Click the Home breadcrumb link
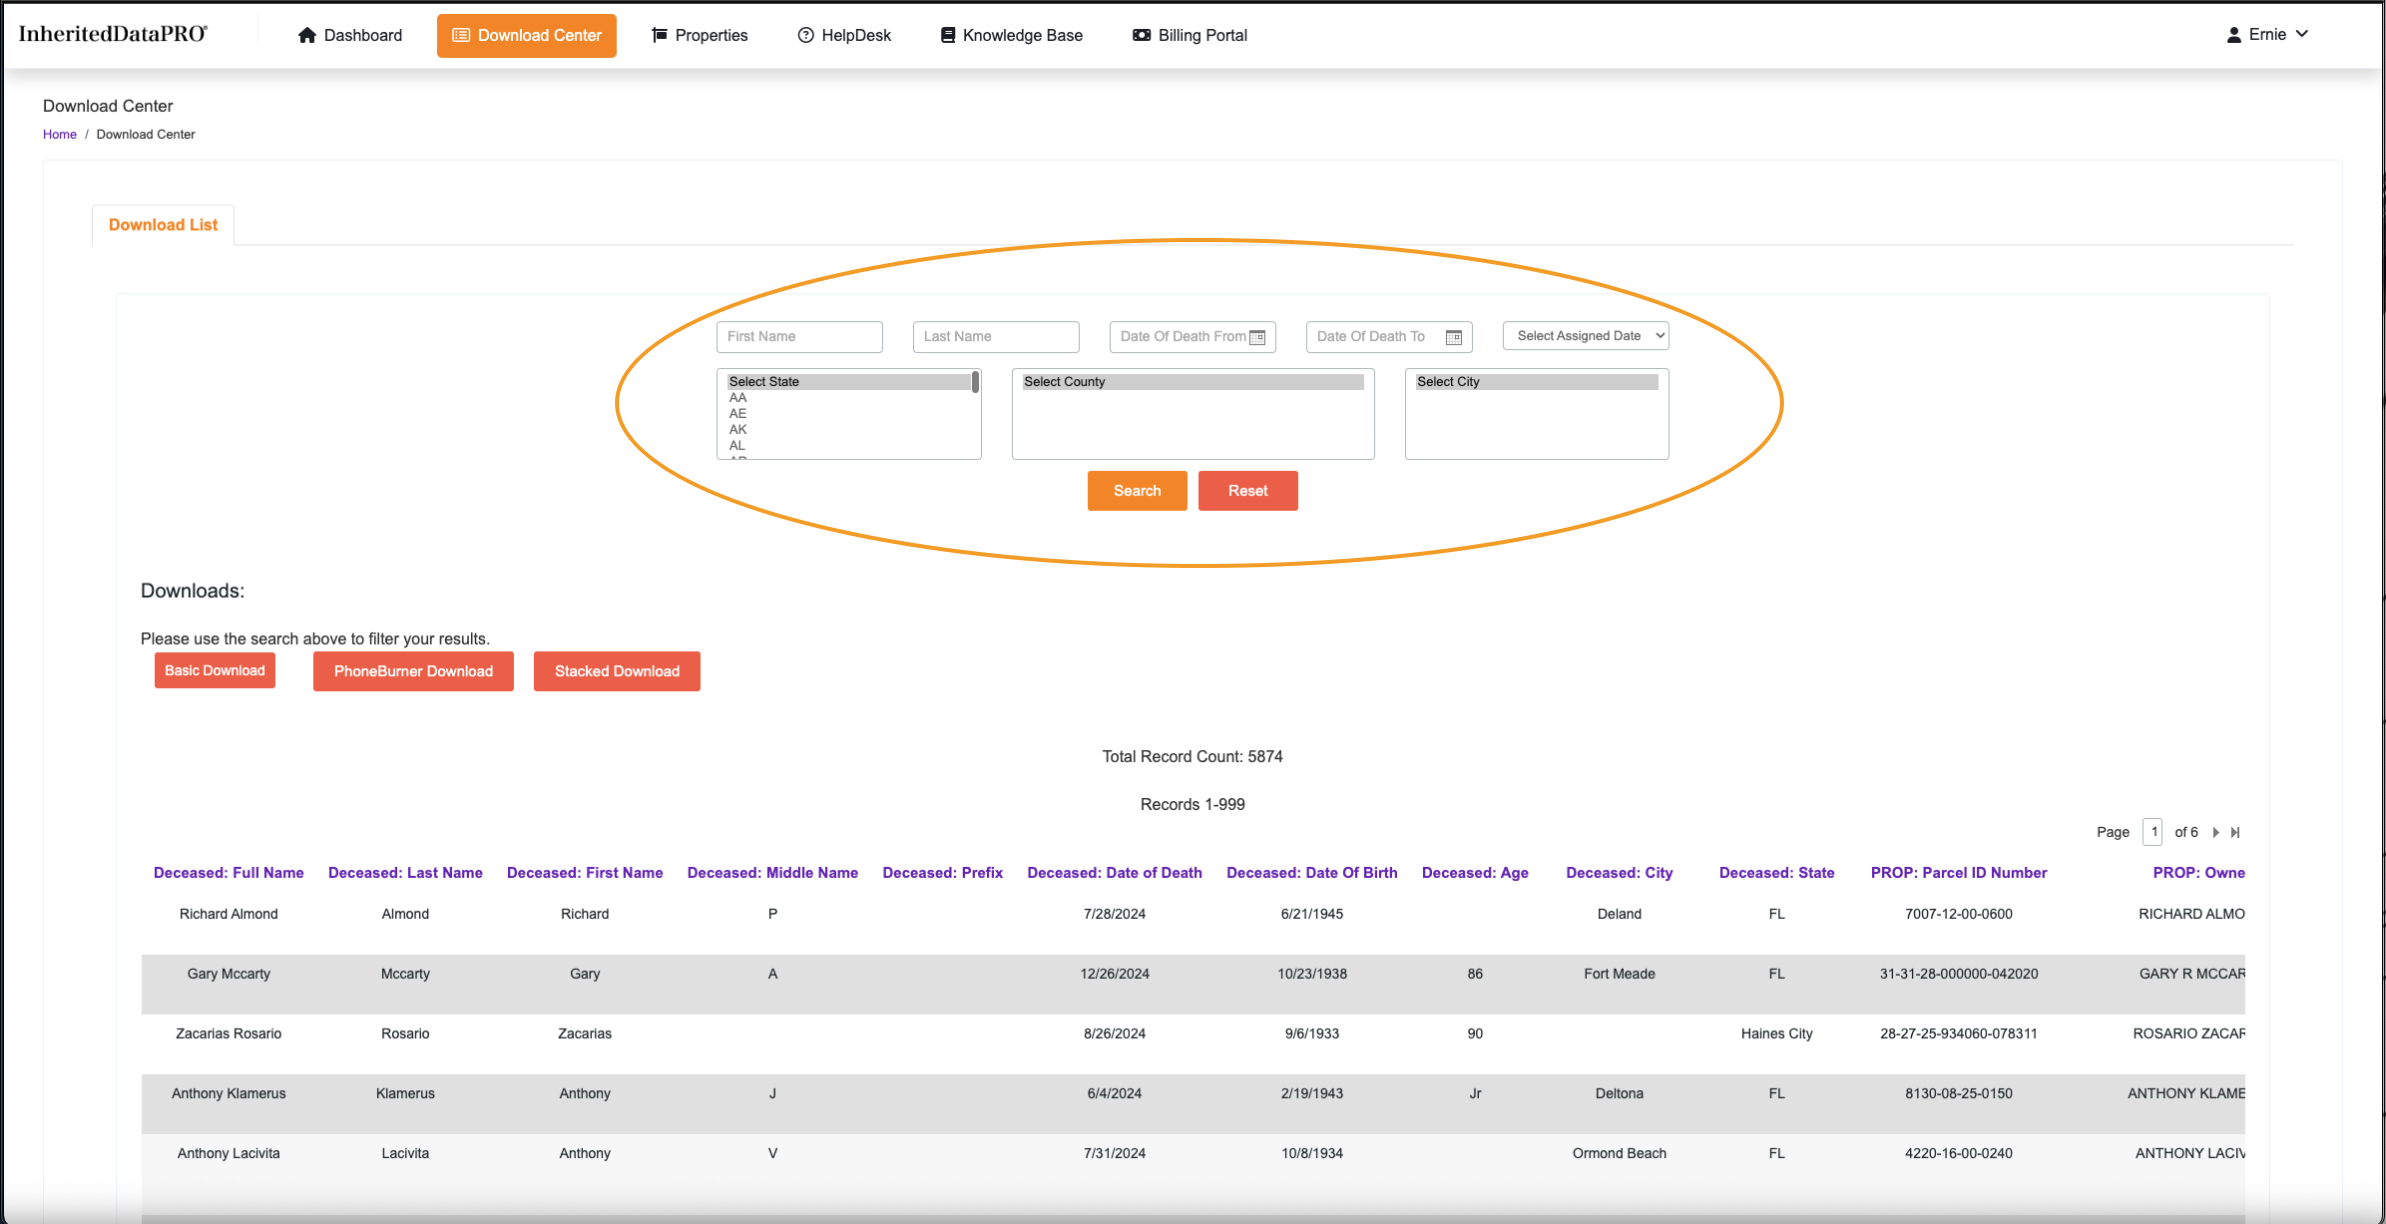The width and height of the screenshot is (2386, 1224). pos(59,134)
